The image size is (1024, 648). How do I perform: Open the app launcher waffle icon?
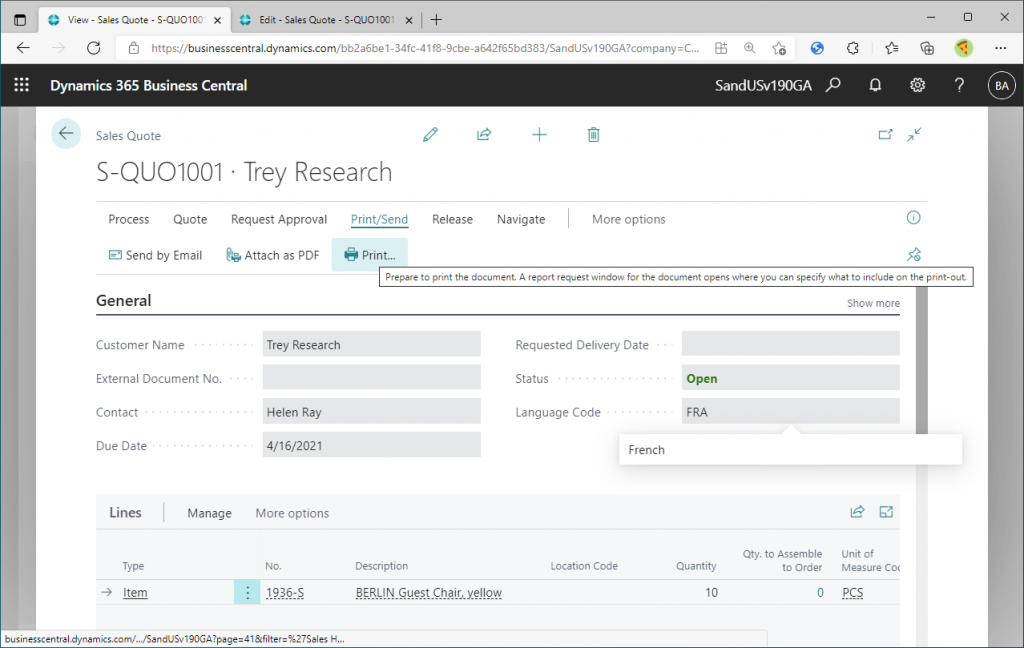pyautogui.click(x=22, y=85)
